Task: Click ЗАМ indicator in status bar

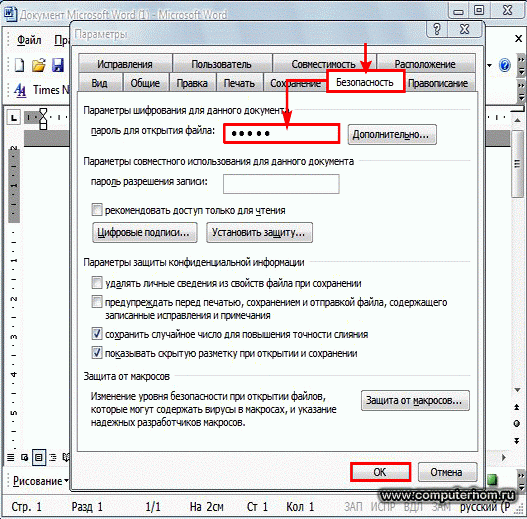Action: point(441,507)
